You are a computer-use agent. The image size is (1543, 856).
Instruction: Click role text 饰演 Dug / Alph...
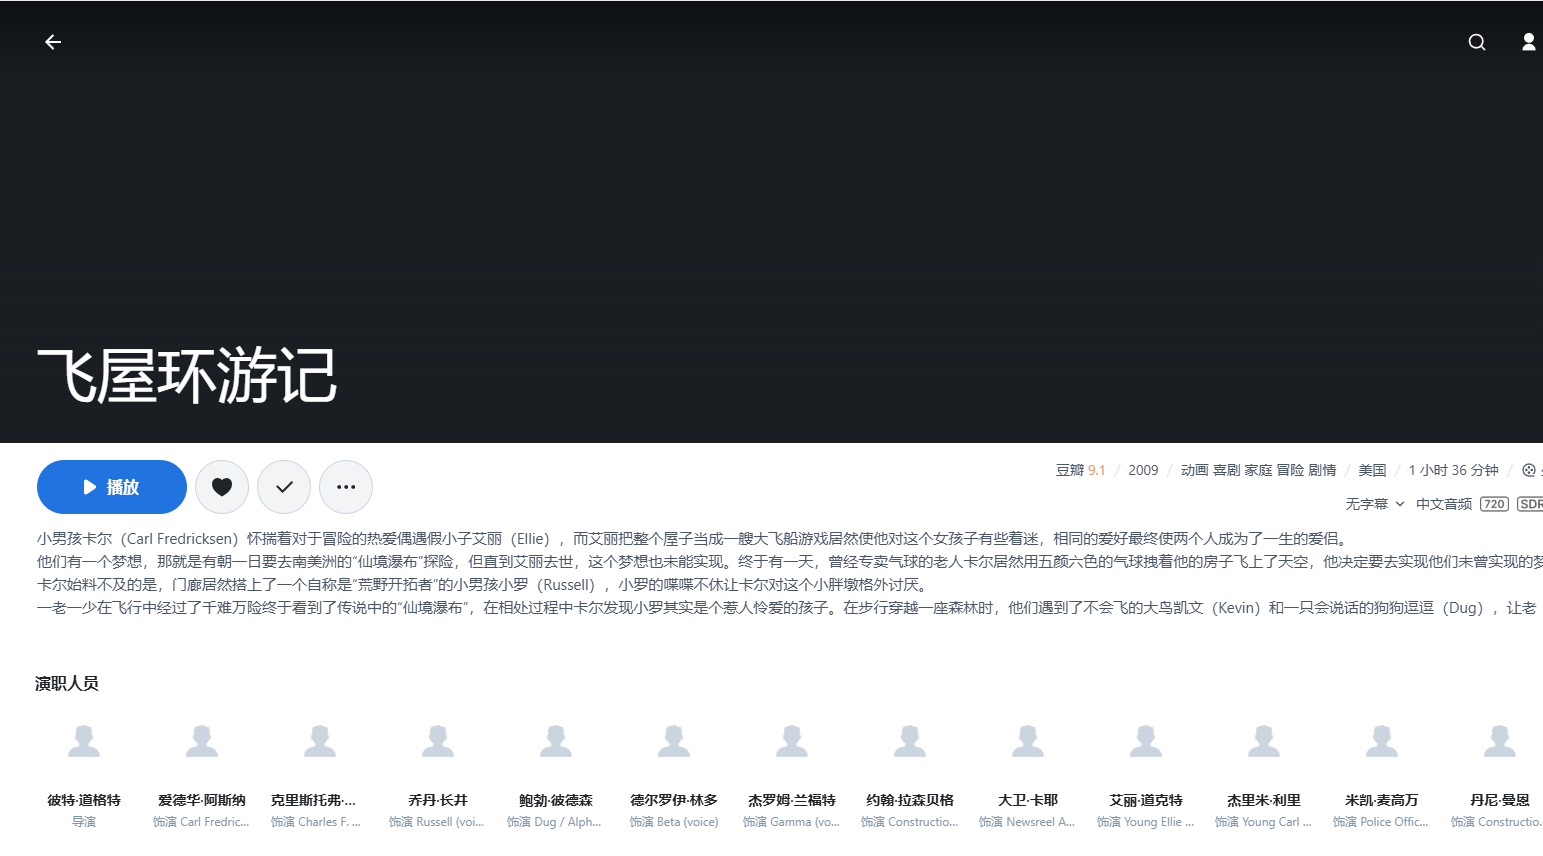pyautogui.click(x=554, y=822)
